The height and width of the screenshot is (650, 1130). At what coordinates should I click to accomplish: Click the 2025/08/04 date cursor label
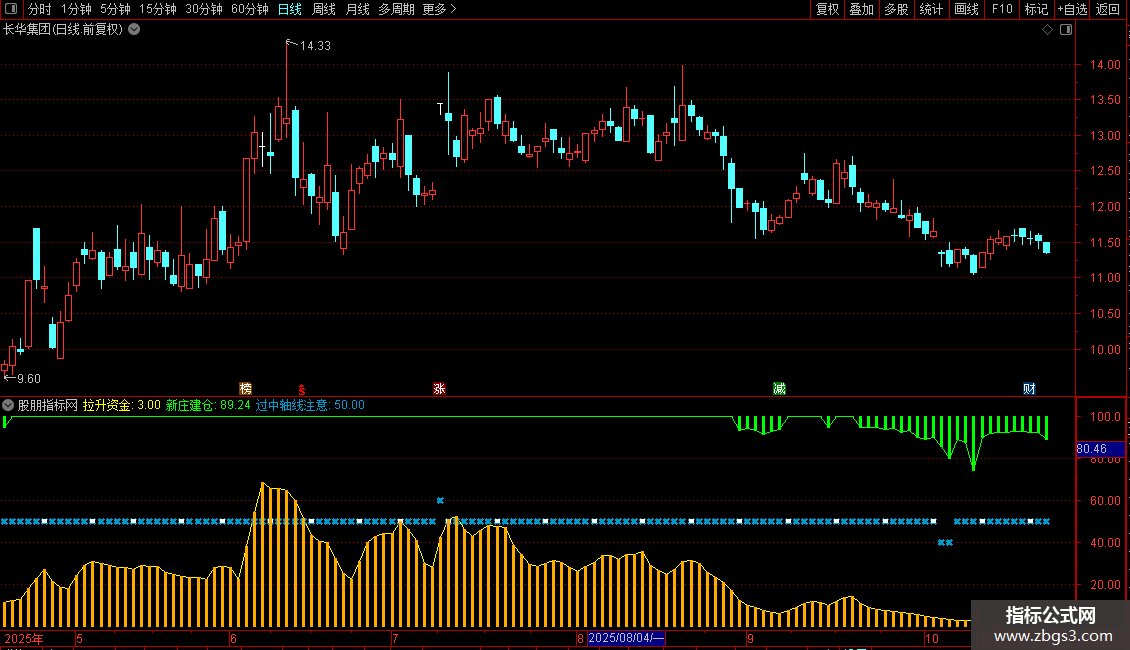[626, 638]
